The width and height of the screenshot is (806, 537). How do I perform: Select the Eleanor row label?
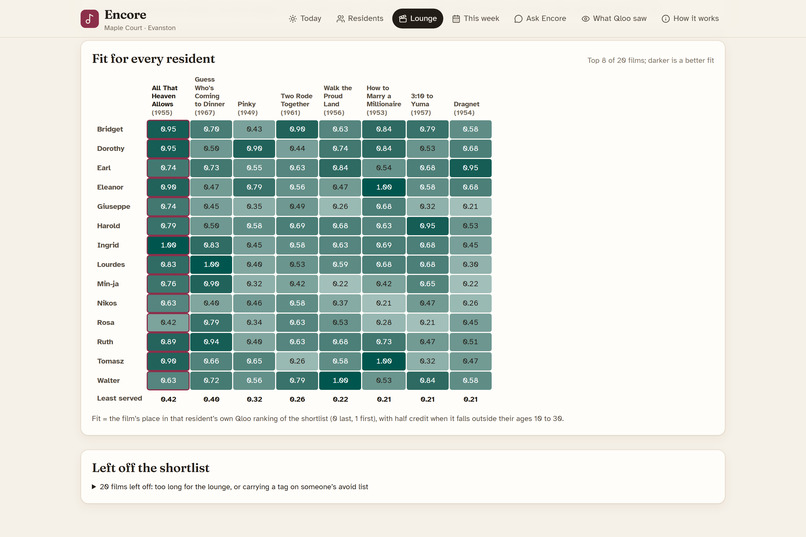(x=110, y=187)
